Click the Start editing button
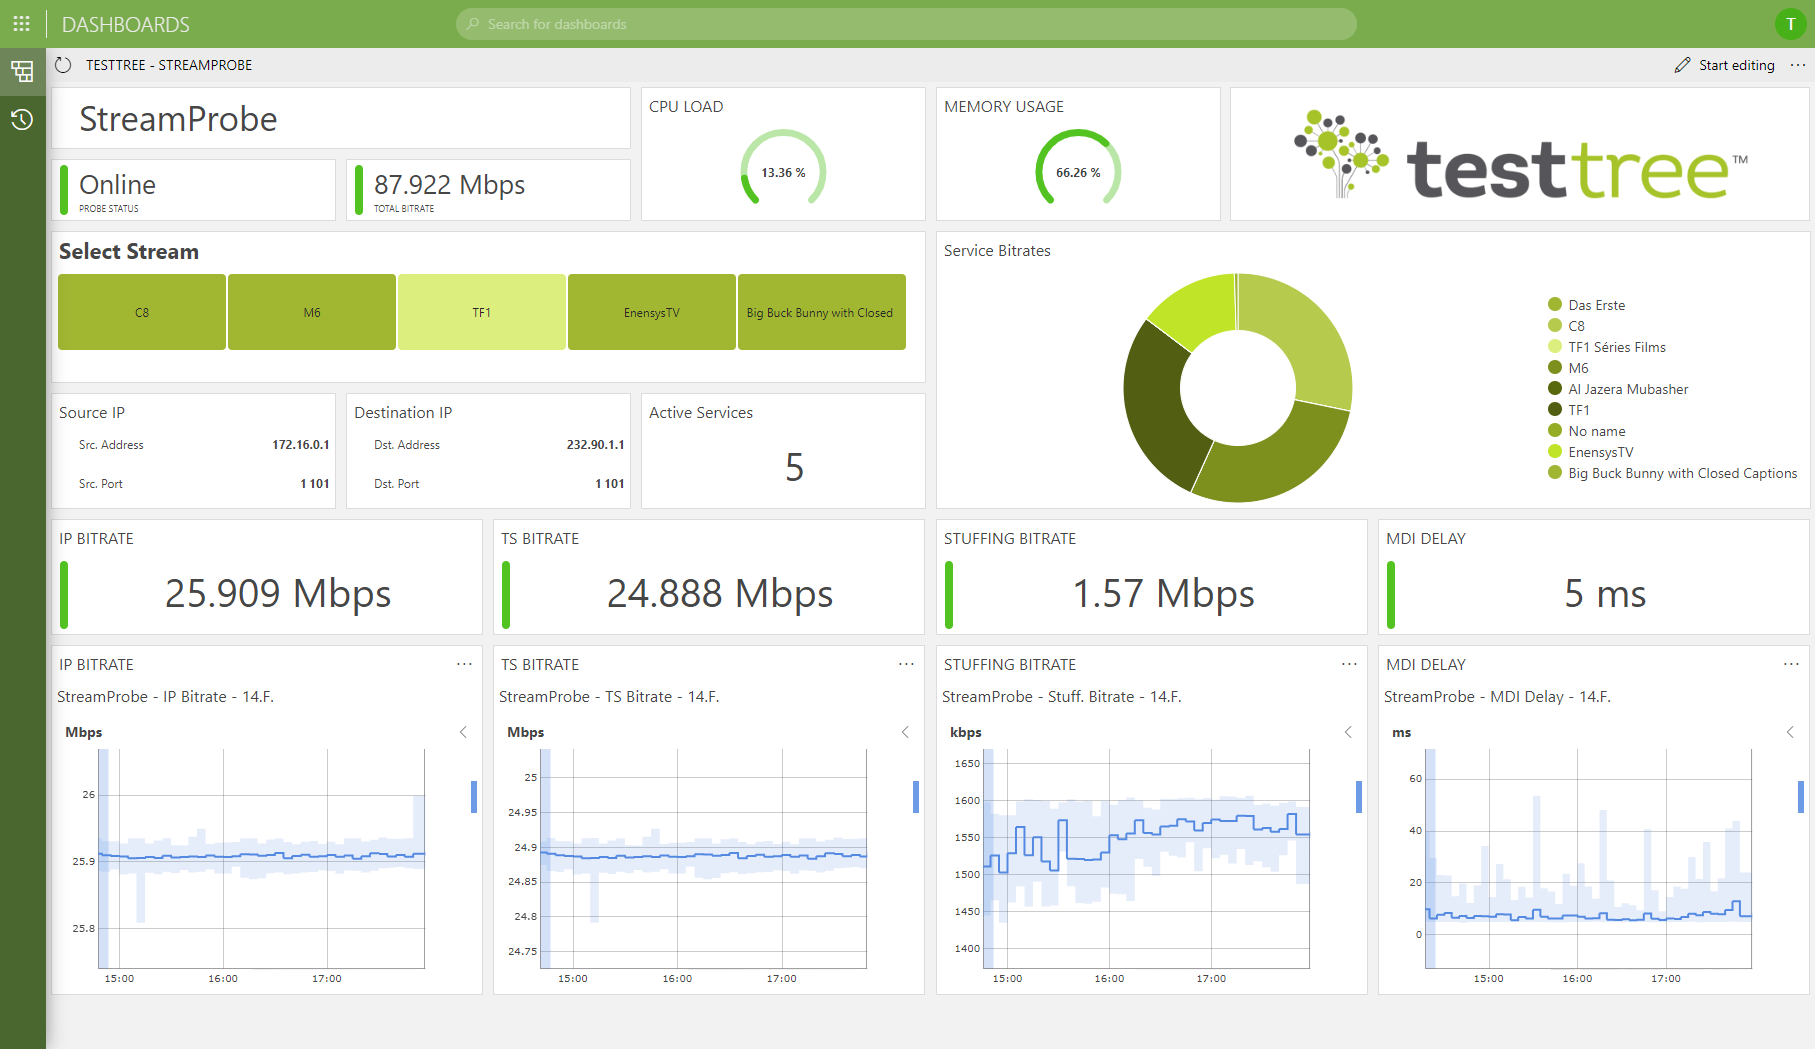The width and height of the screenshot is (1815, 1049). [x=1725, y=65]
